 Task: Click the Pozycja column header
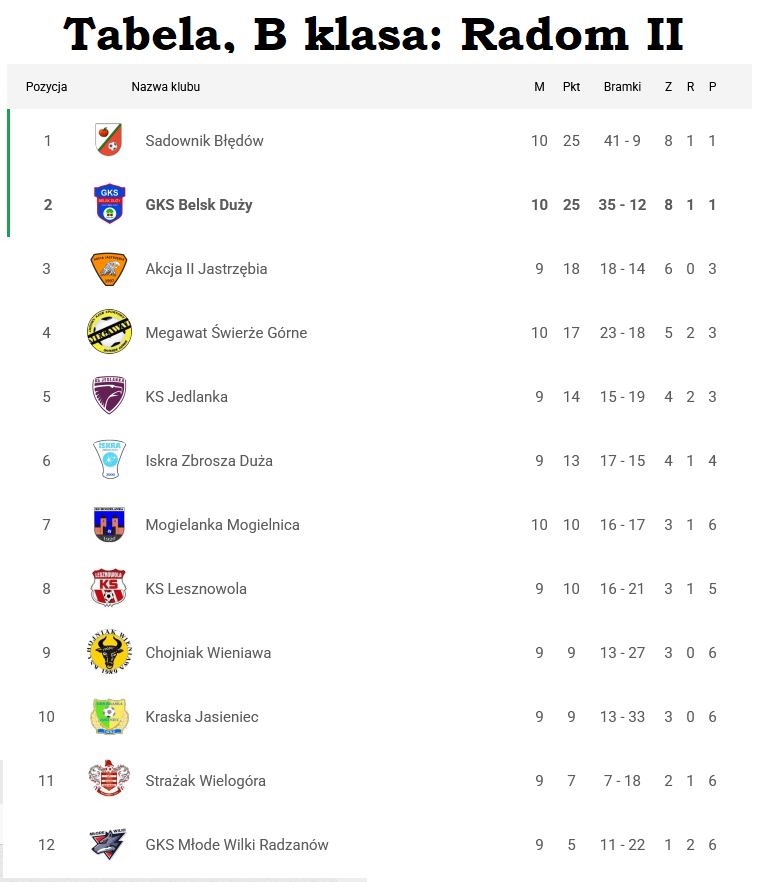[x=47, y=87]
